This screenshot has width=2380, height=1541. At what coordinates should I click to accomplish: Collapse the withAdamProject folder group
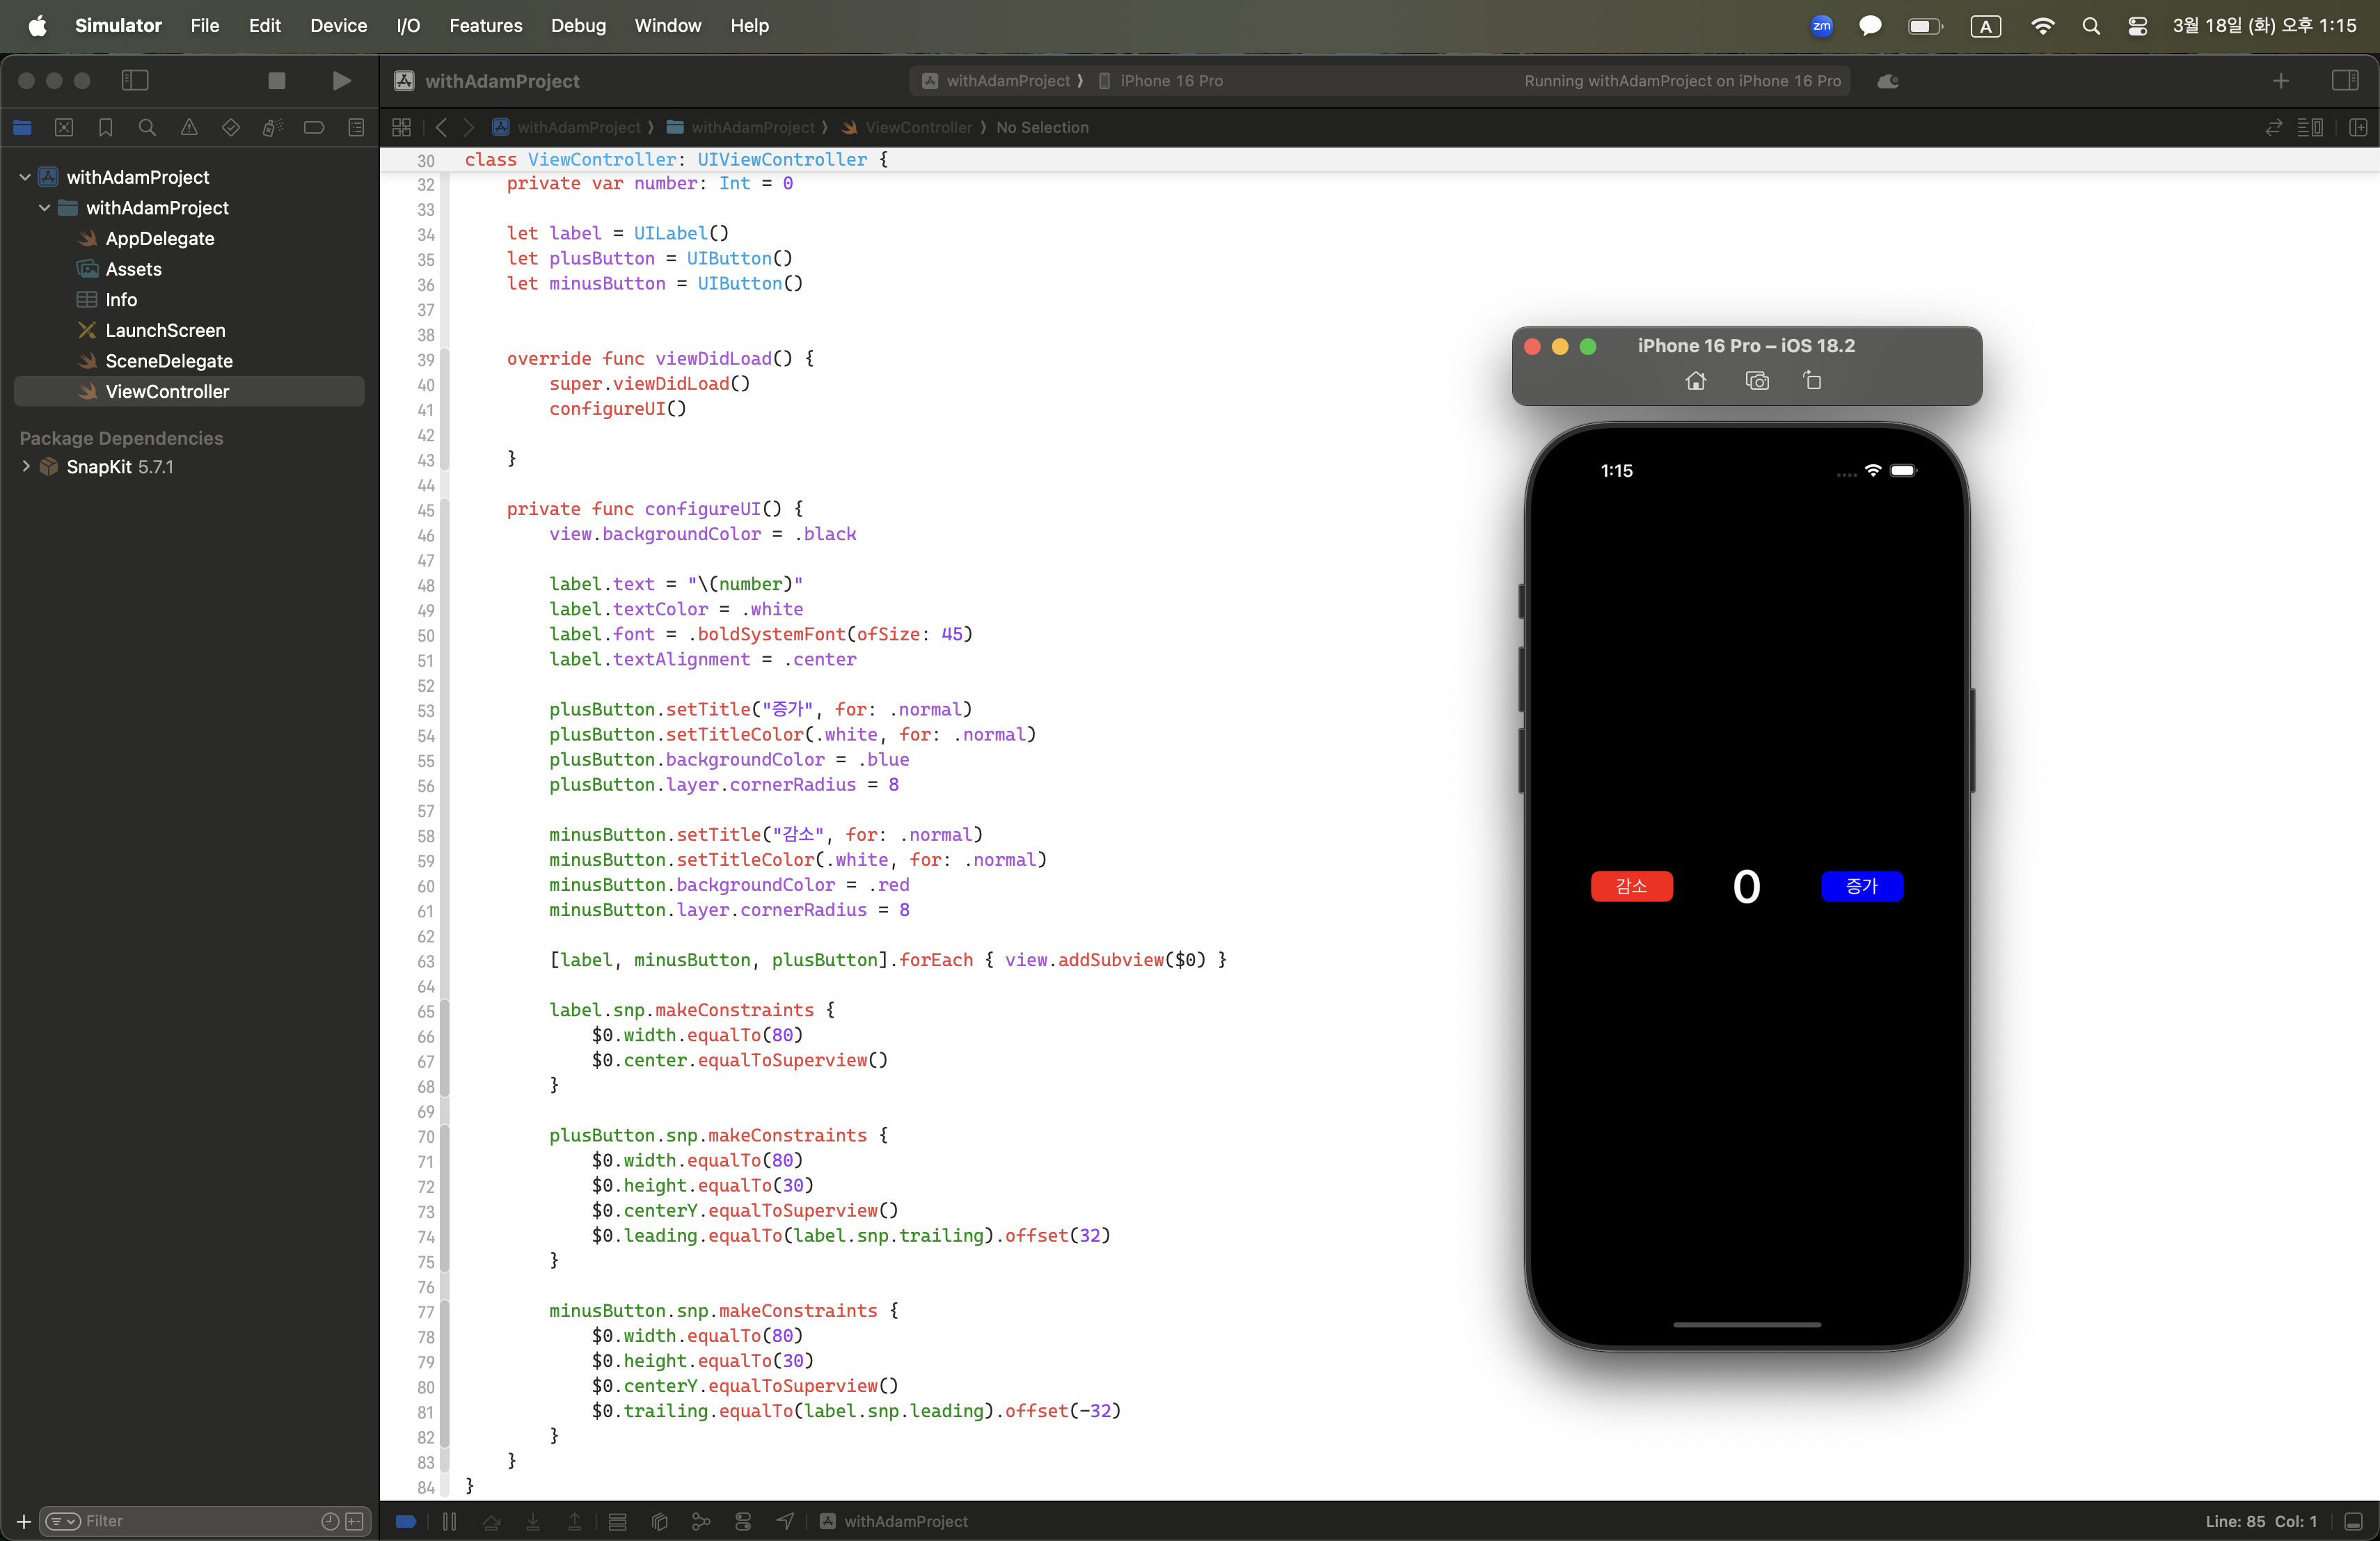(45, 208)
